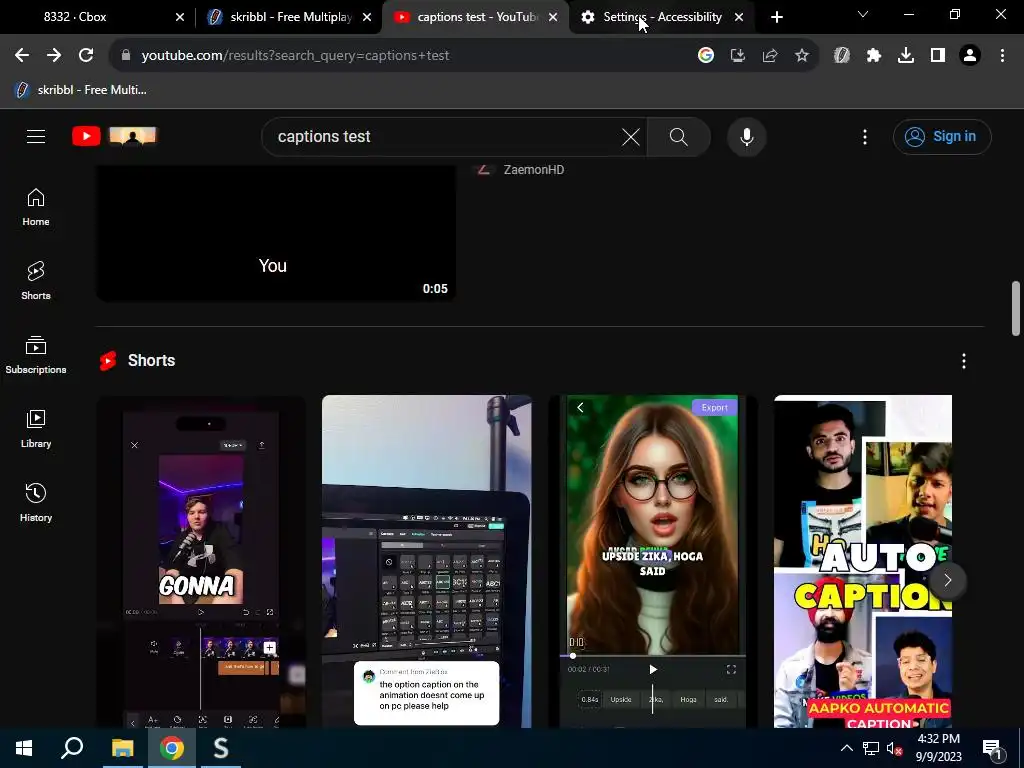Viewport: 1024px width, 768px height.
Task: Start voice search with microphone
Action: [x=746, y=136]
